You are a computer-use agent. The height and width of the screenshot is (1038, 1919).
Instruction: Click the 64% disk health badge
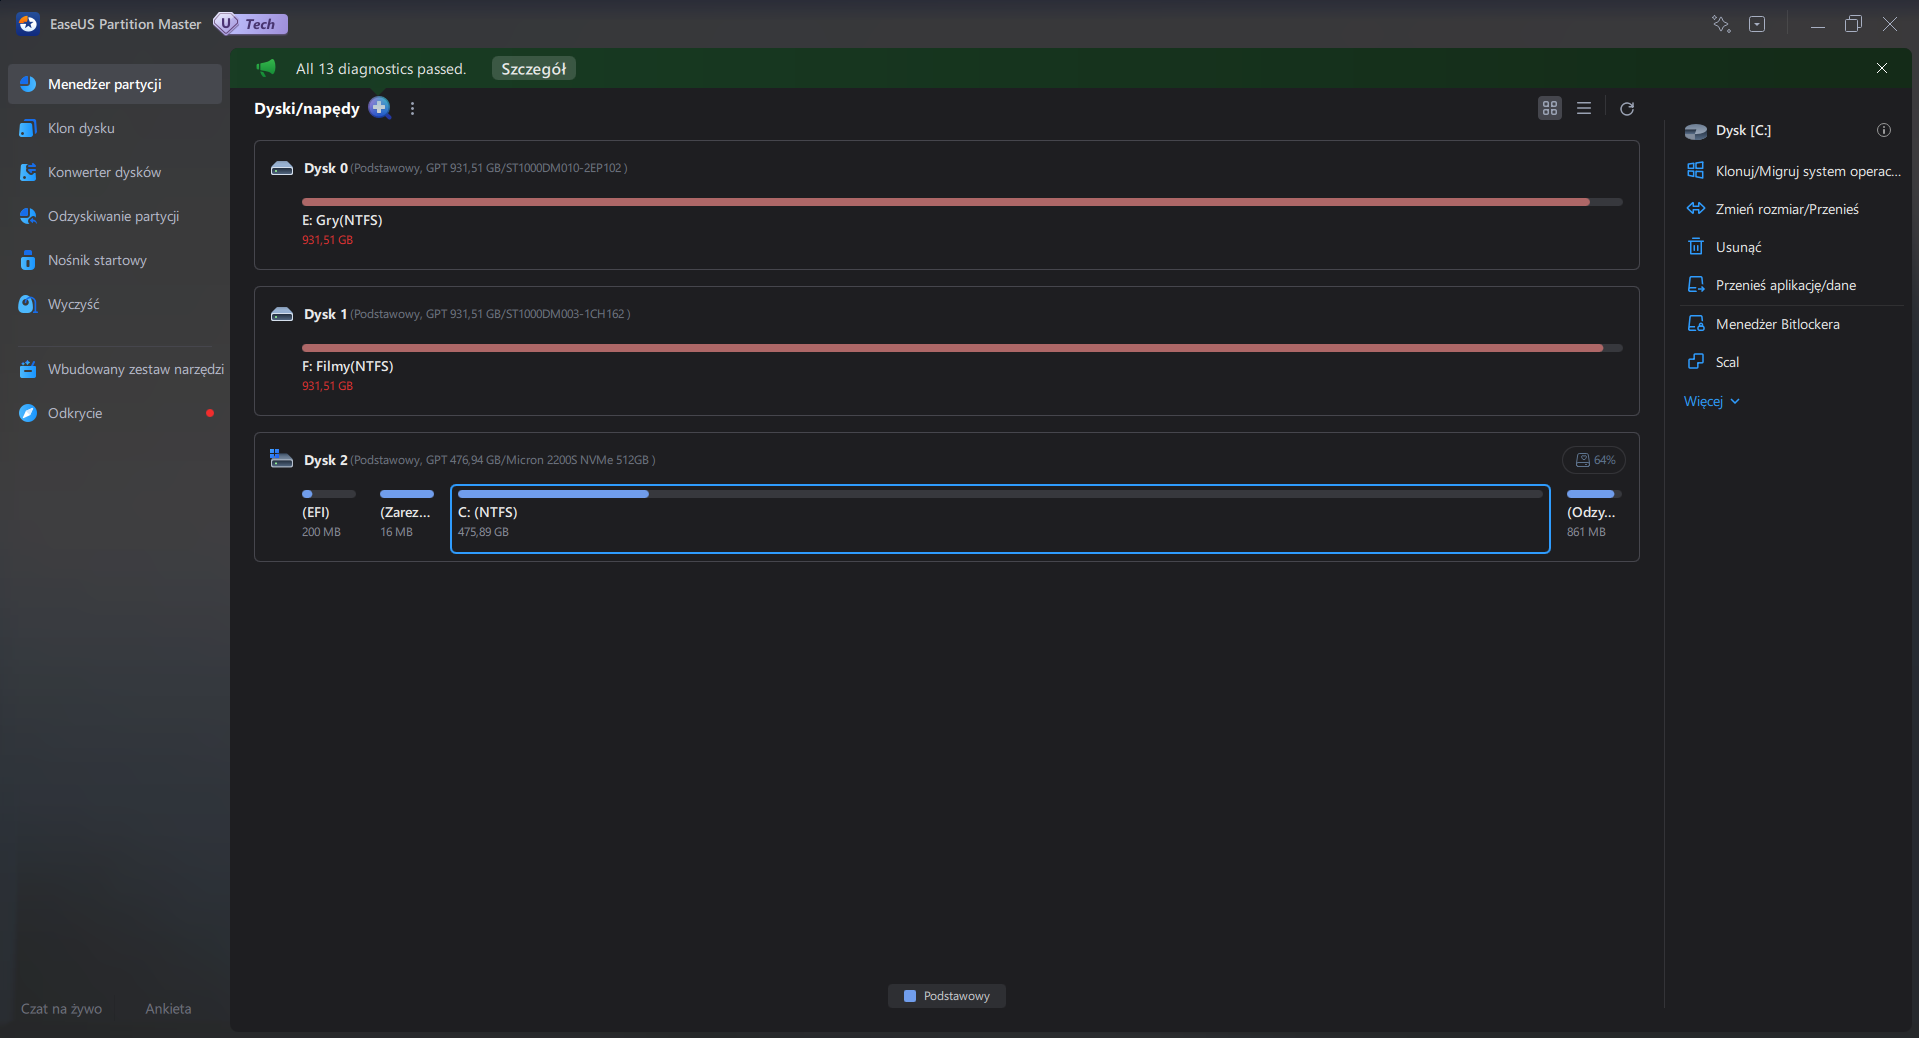click(x=1594, y=460)
